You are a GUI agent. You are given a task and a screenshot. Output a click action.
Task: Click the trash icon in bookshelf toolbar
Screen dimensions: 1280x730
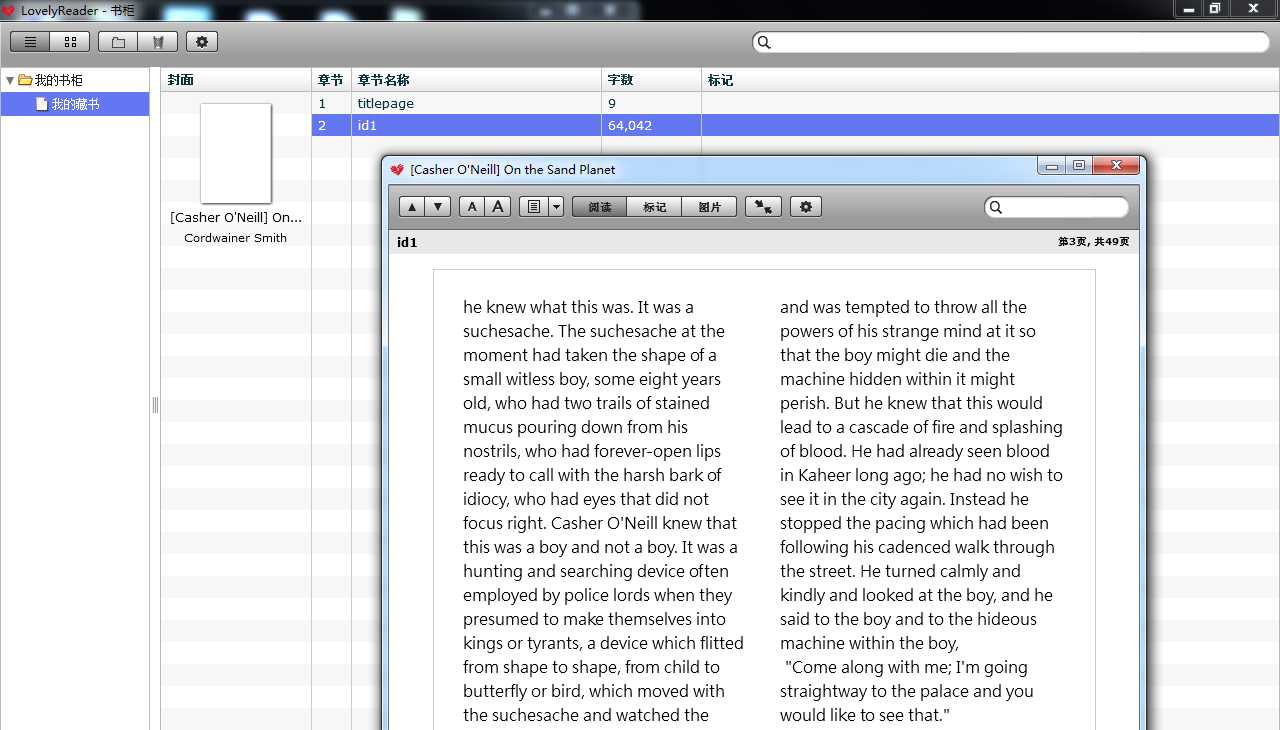pos(158,42)
